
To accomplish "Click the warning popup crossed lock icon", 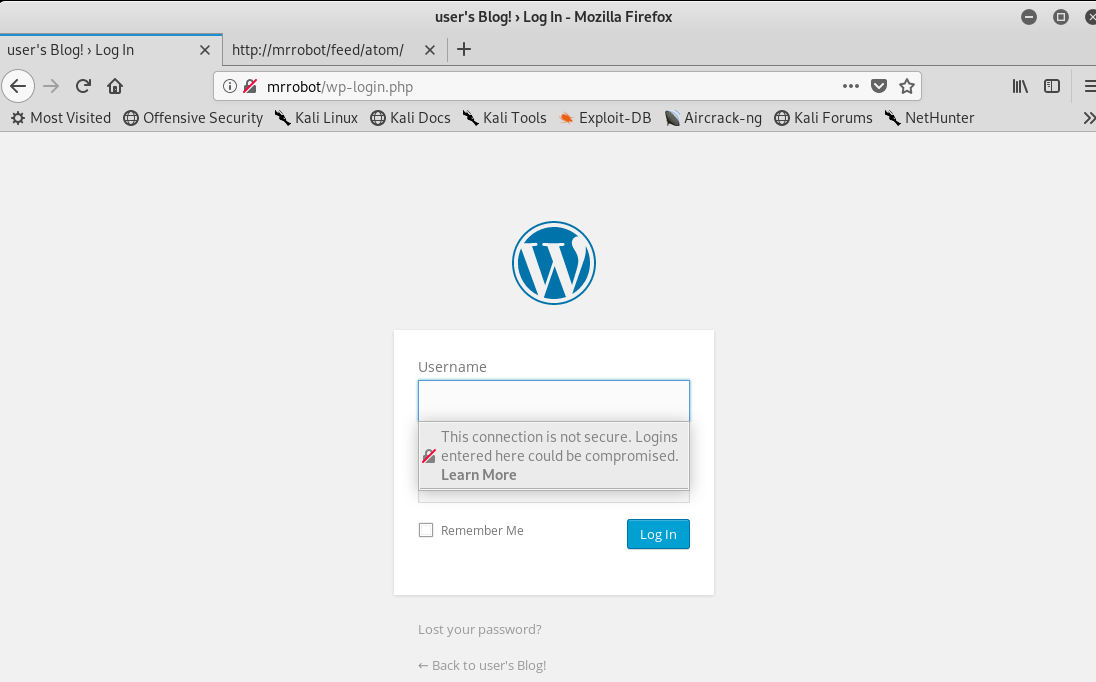I will tap(429, 456).
